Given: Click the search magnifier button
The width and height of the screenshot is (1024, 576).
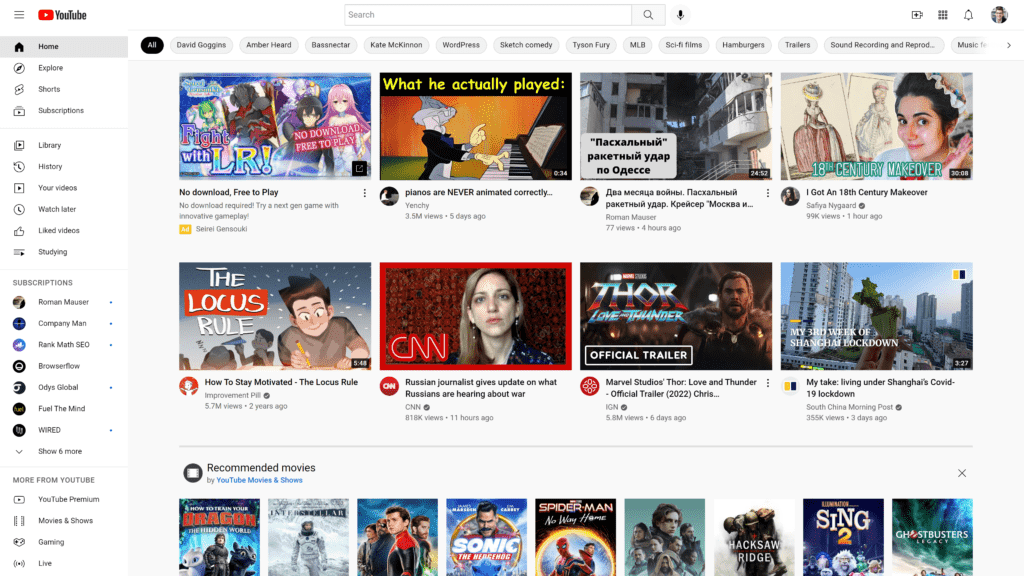Looking at the screenshot, I should click(x=648, y=14).
